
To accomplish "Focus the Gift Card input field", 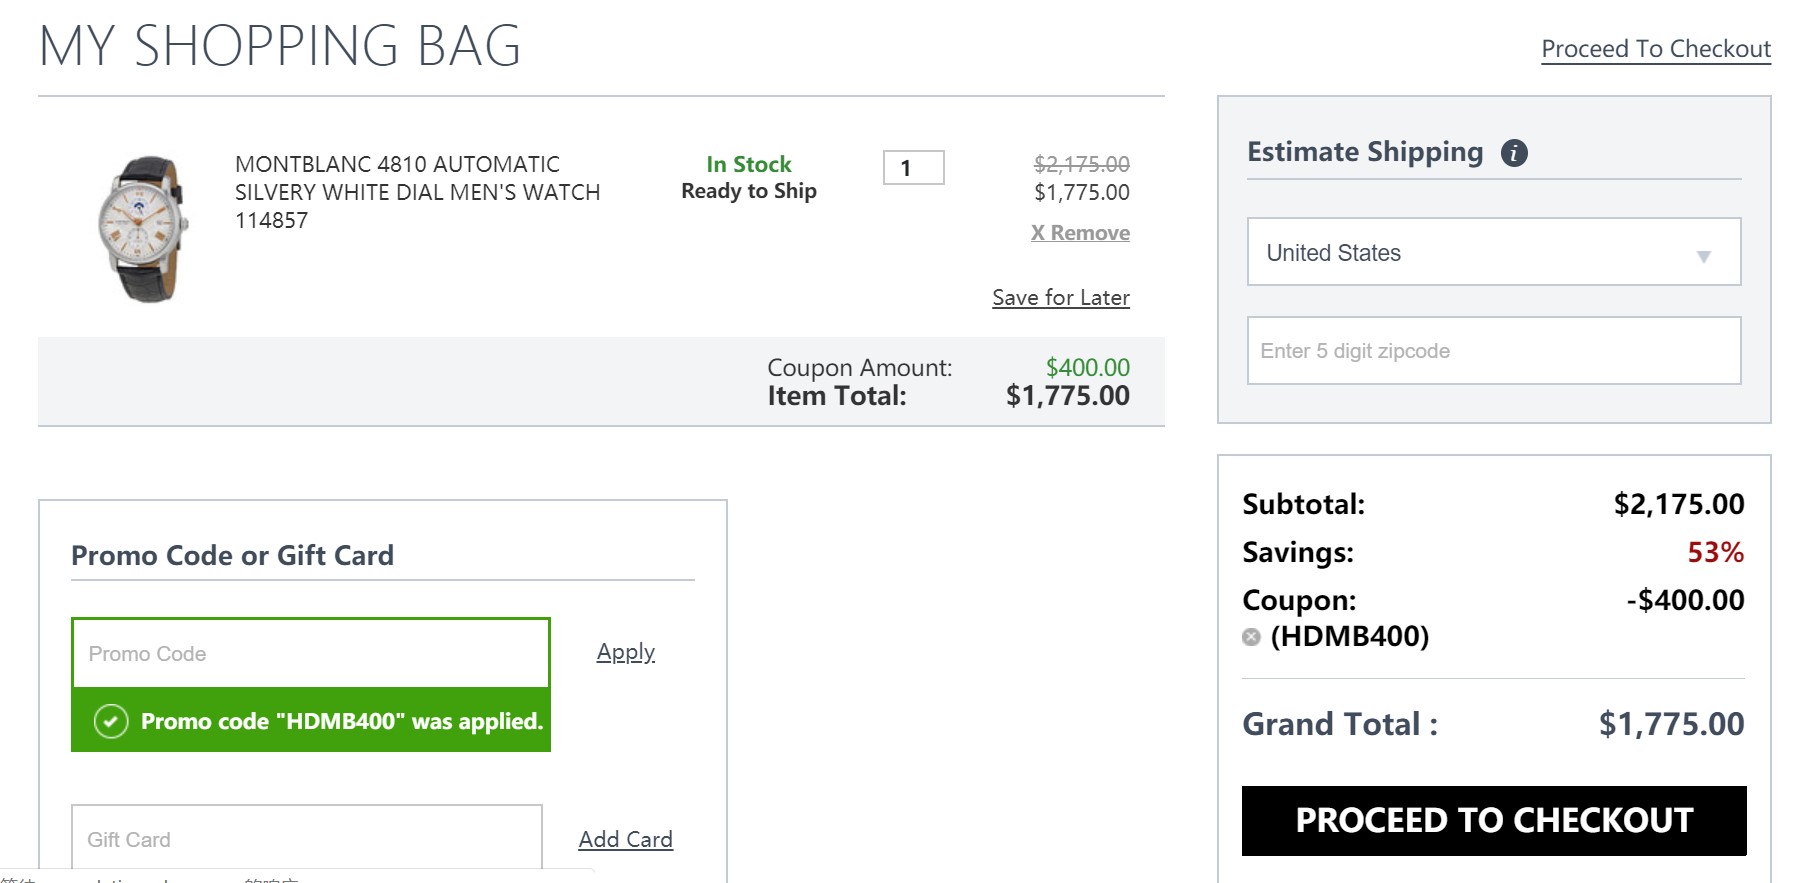I will (307, 839).
